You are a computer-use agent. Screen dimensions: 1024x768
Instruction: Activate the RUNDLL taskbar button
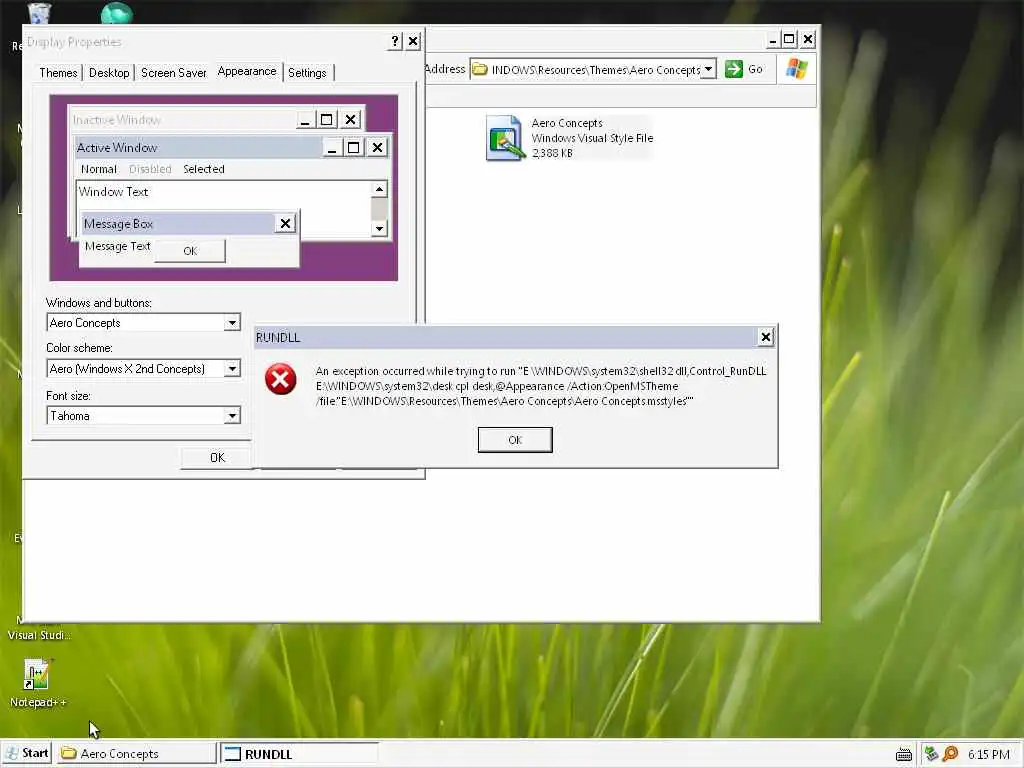(299, 754)
